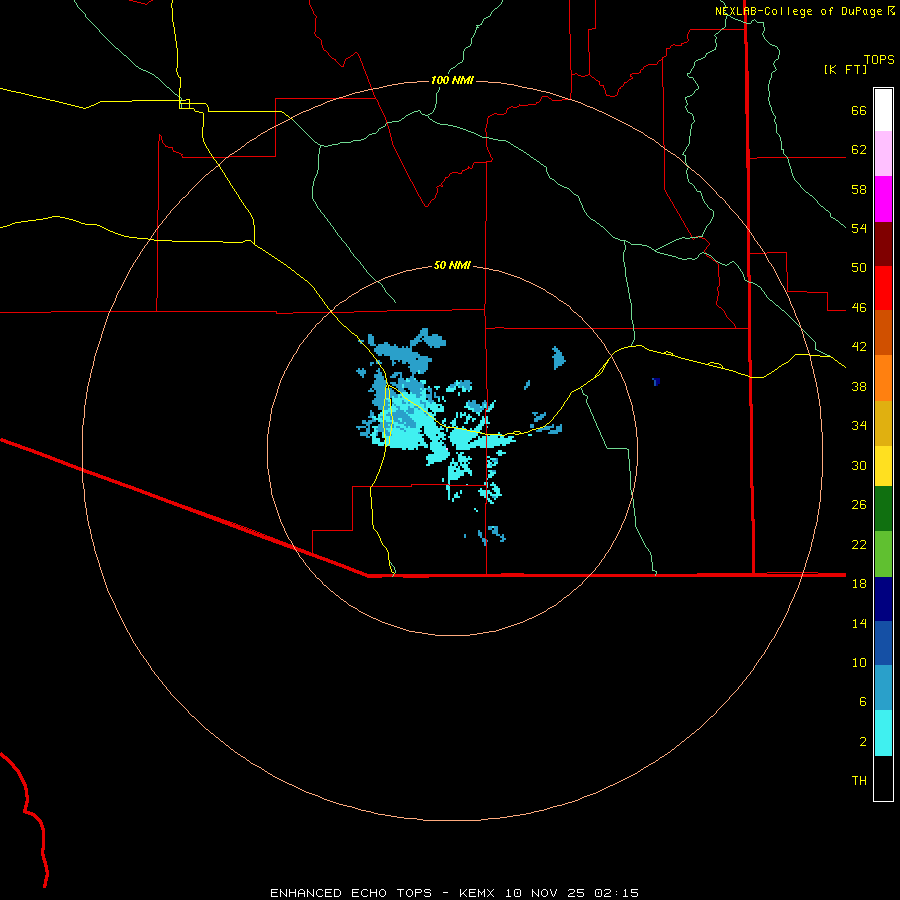This screenshot has width=900, height=900.
Task: Click the dark orange legend swatch
Action: 883,332
